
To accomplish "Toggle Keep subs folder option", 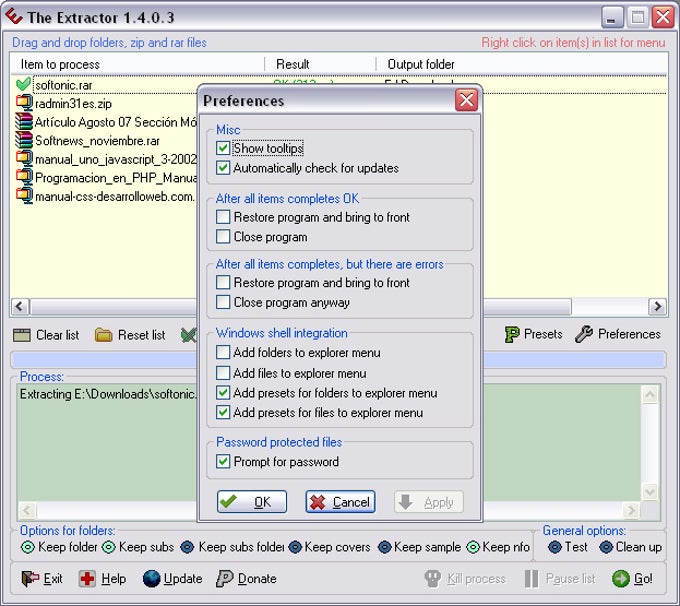I will [x=187, y=547].
